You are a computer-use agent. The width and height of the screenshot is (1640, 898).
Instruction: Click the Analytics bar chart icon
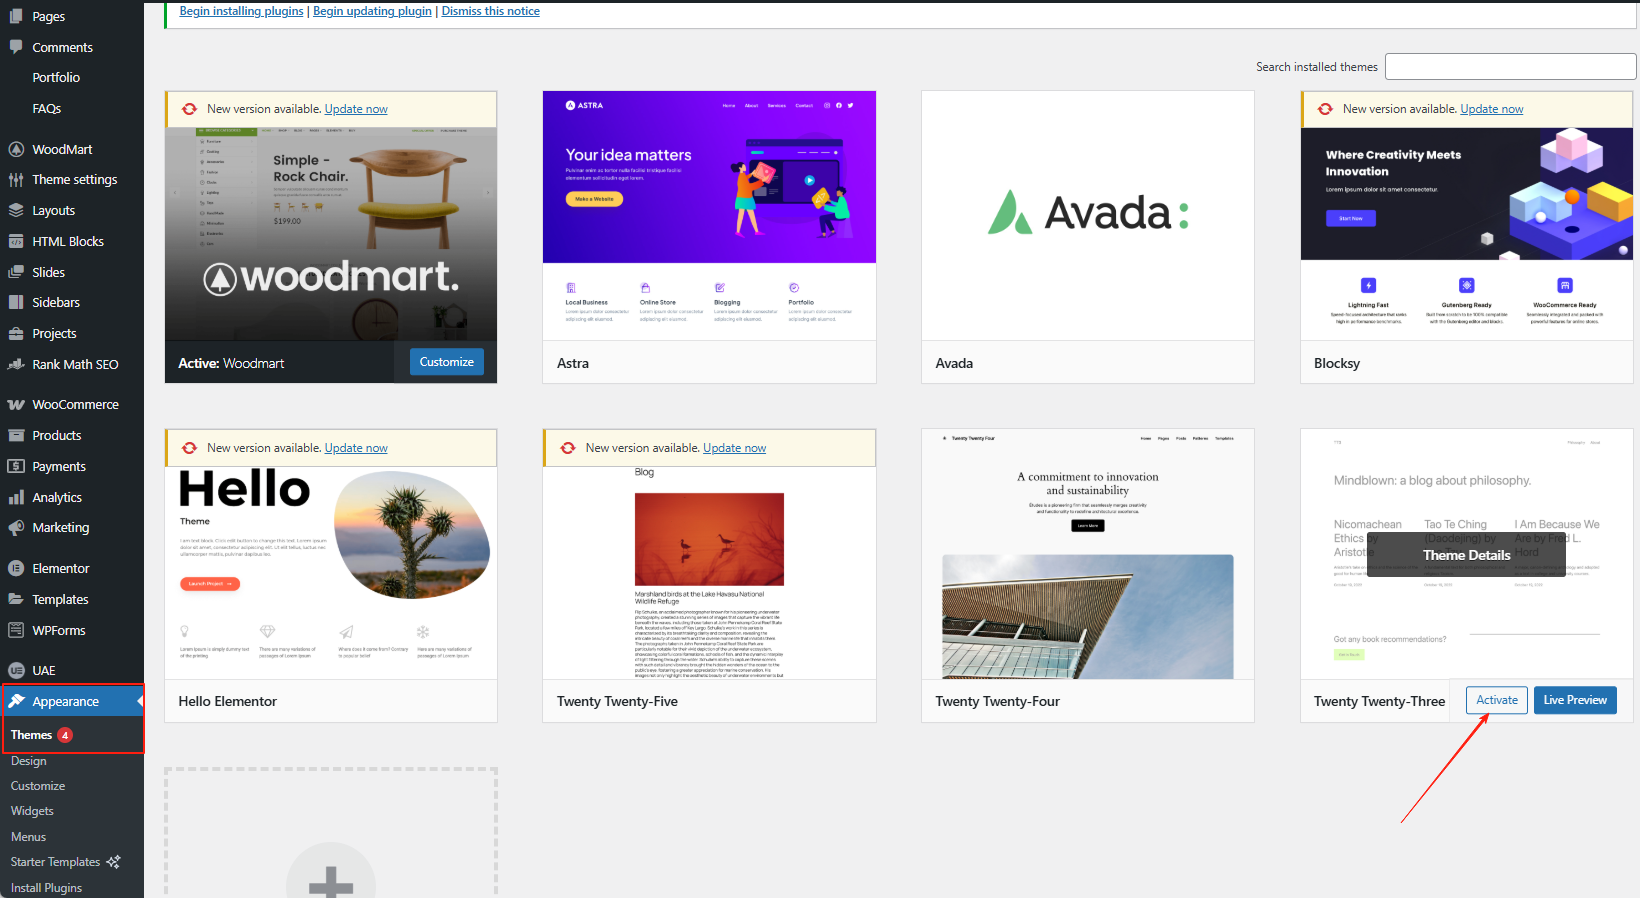[16, 497]
